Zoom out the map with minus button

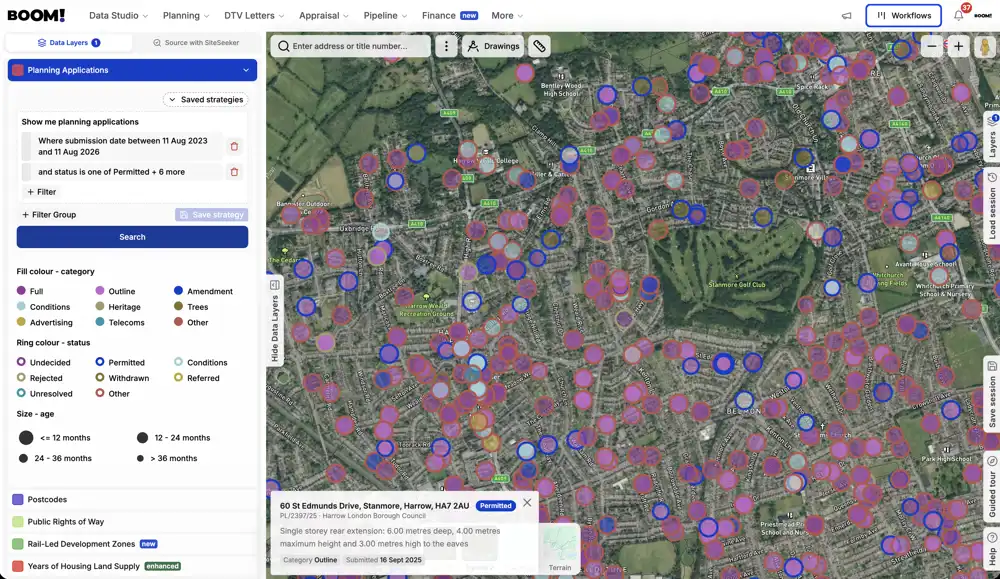[932, 47]
